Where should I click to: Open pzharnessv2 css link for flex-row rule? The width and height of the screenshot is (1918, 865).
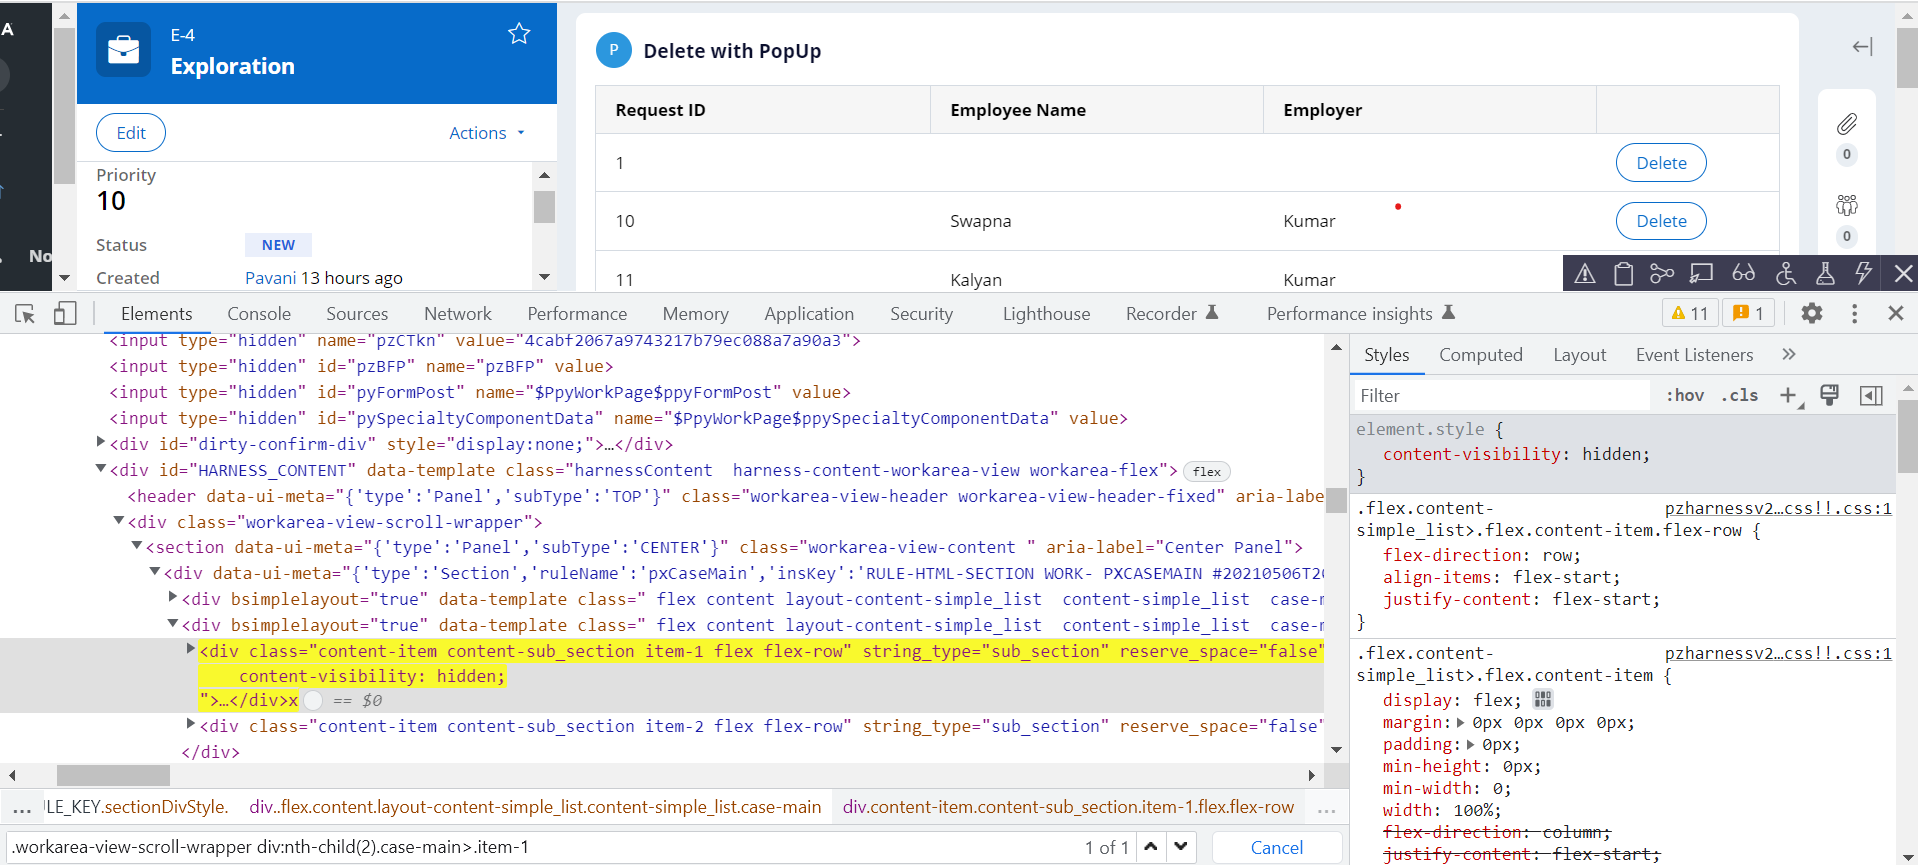click(1778, 509)
